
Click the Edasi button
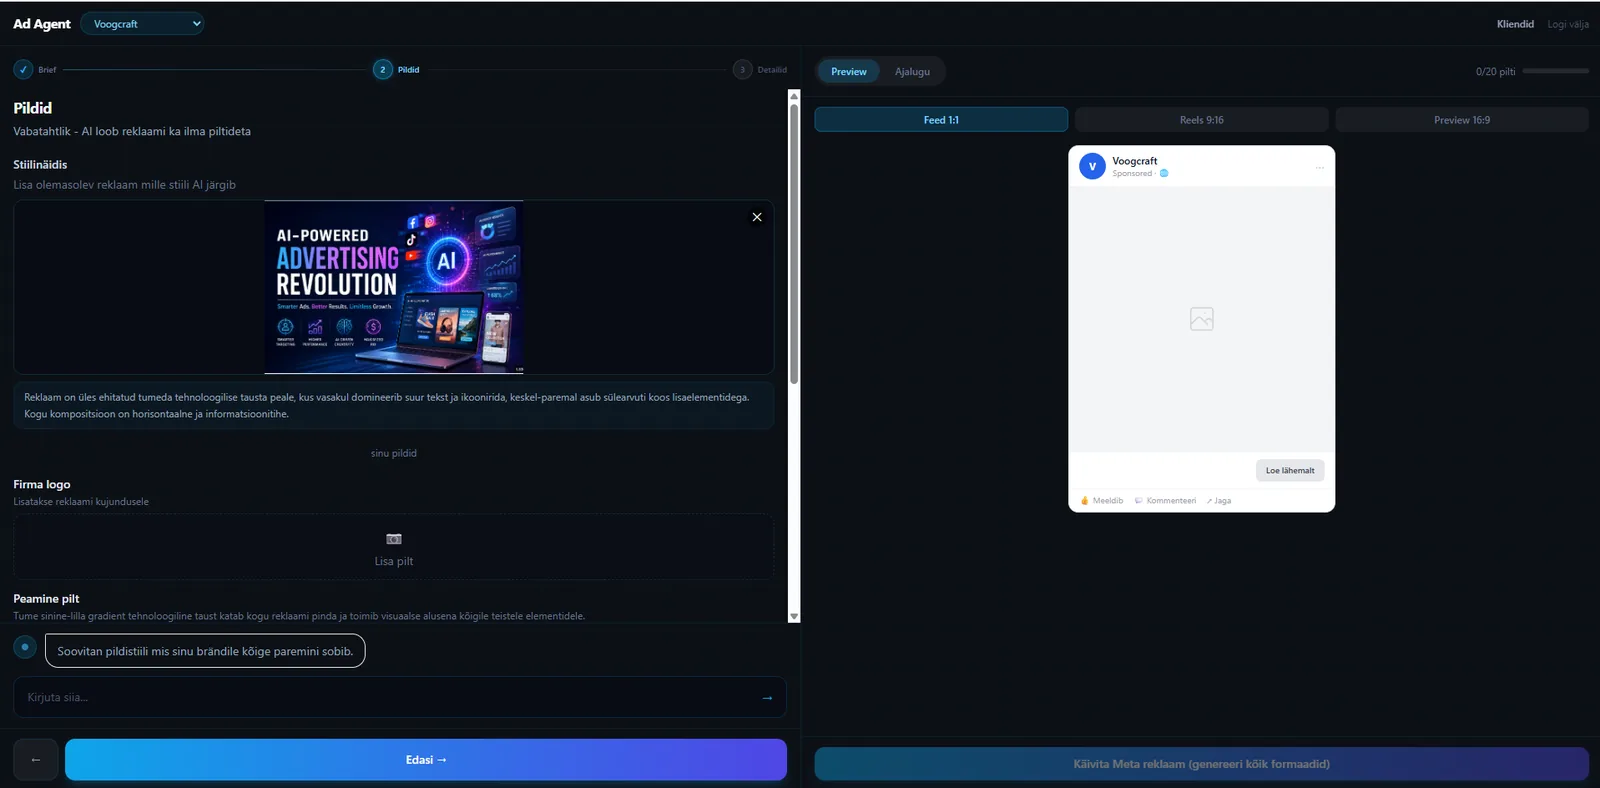pos(426,760)
